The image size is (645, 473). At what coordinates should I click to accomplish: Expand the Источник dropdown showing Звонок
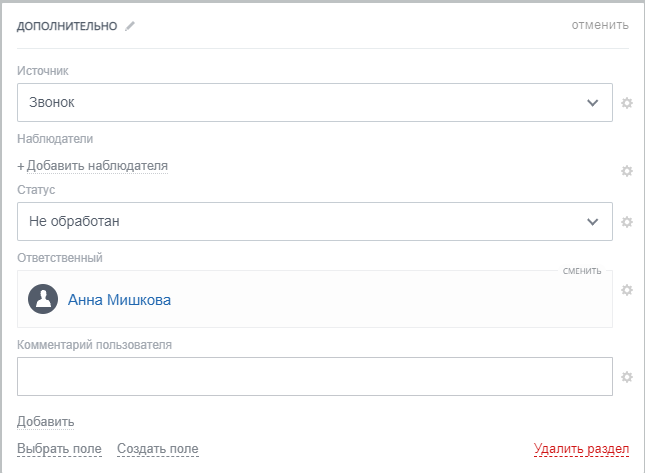coord(315,103)
